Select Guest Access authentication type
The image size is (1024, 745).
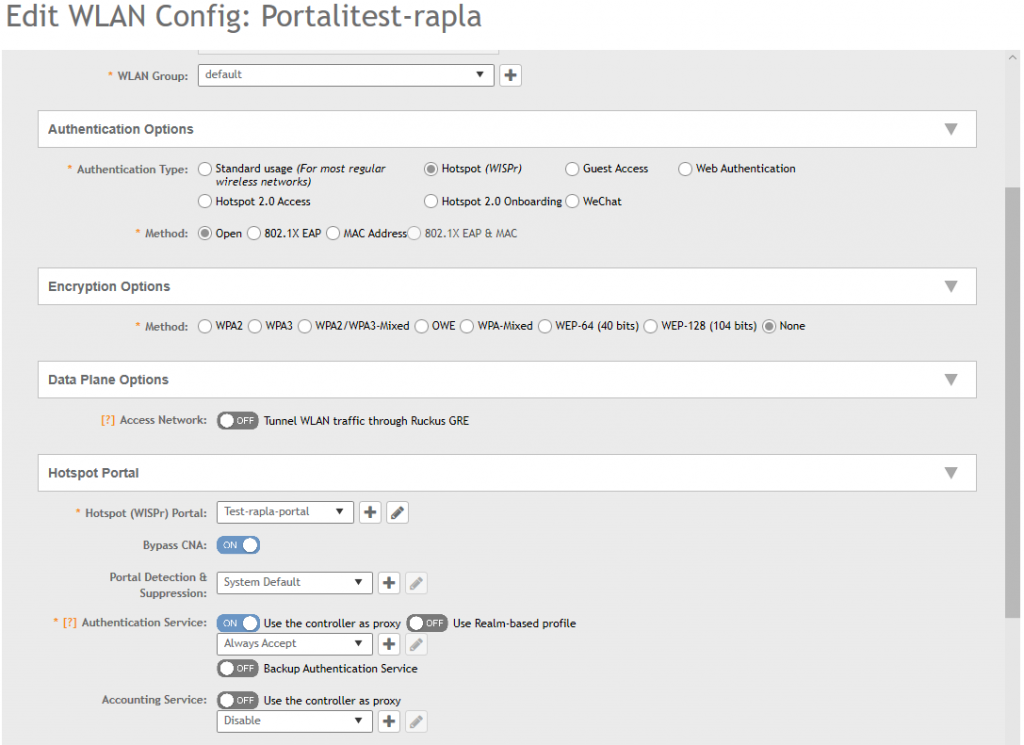click(x=573, y=169)
